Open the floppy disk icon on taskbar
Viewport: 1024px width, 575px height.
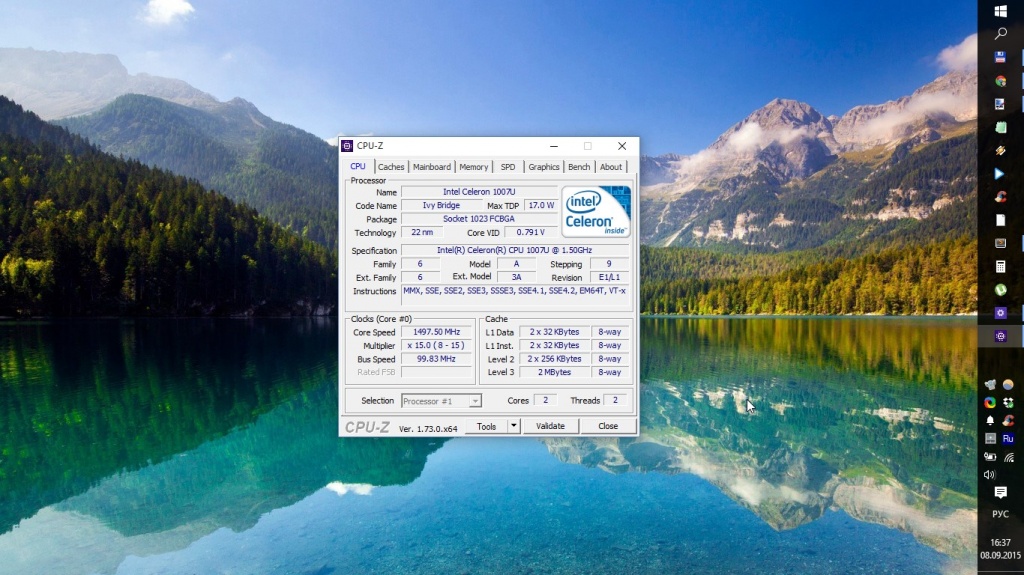pos(1000,58)
